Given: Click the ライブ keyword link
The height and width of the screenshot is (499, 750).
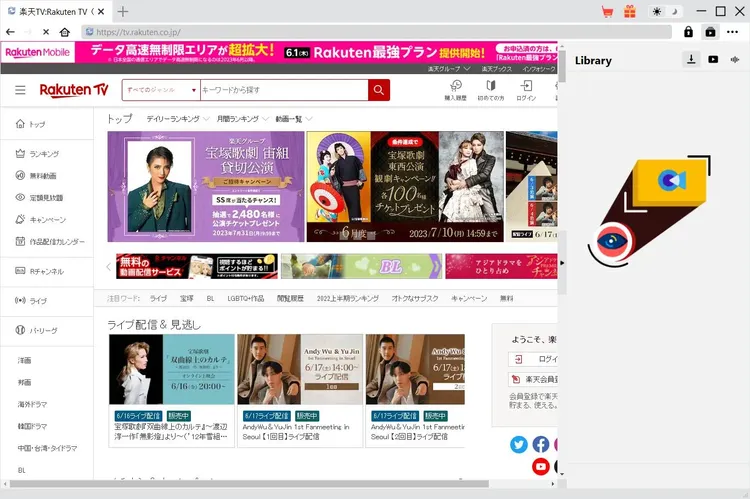Looking at the screenshot, I should [x=158, y=298].
